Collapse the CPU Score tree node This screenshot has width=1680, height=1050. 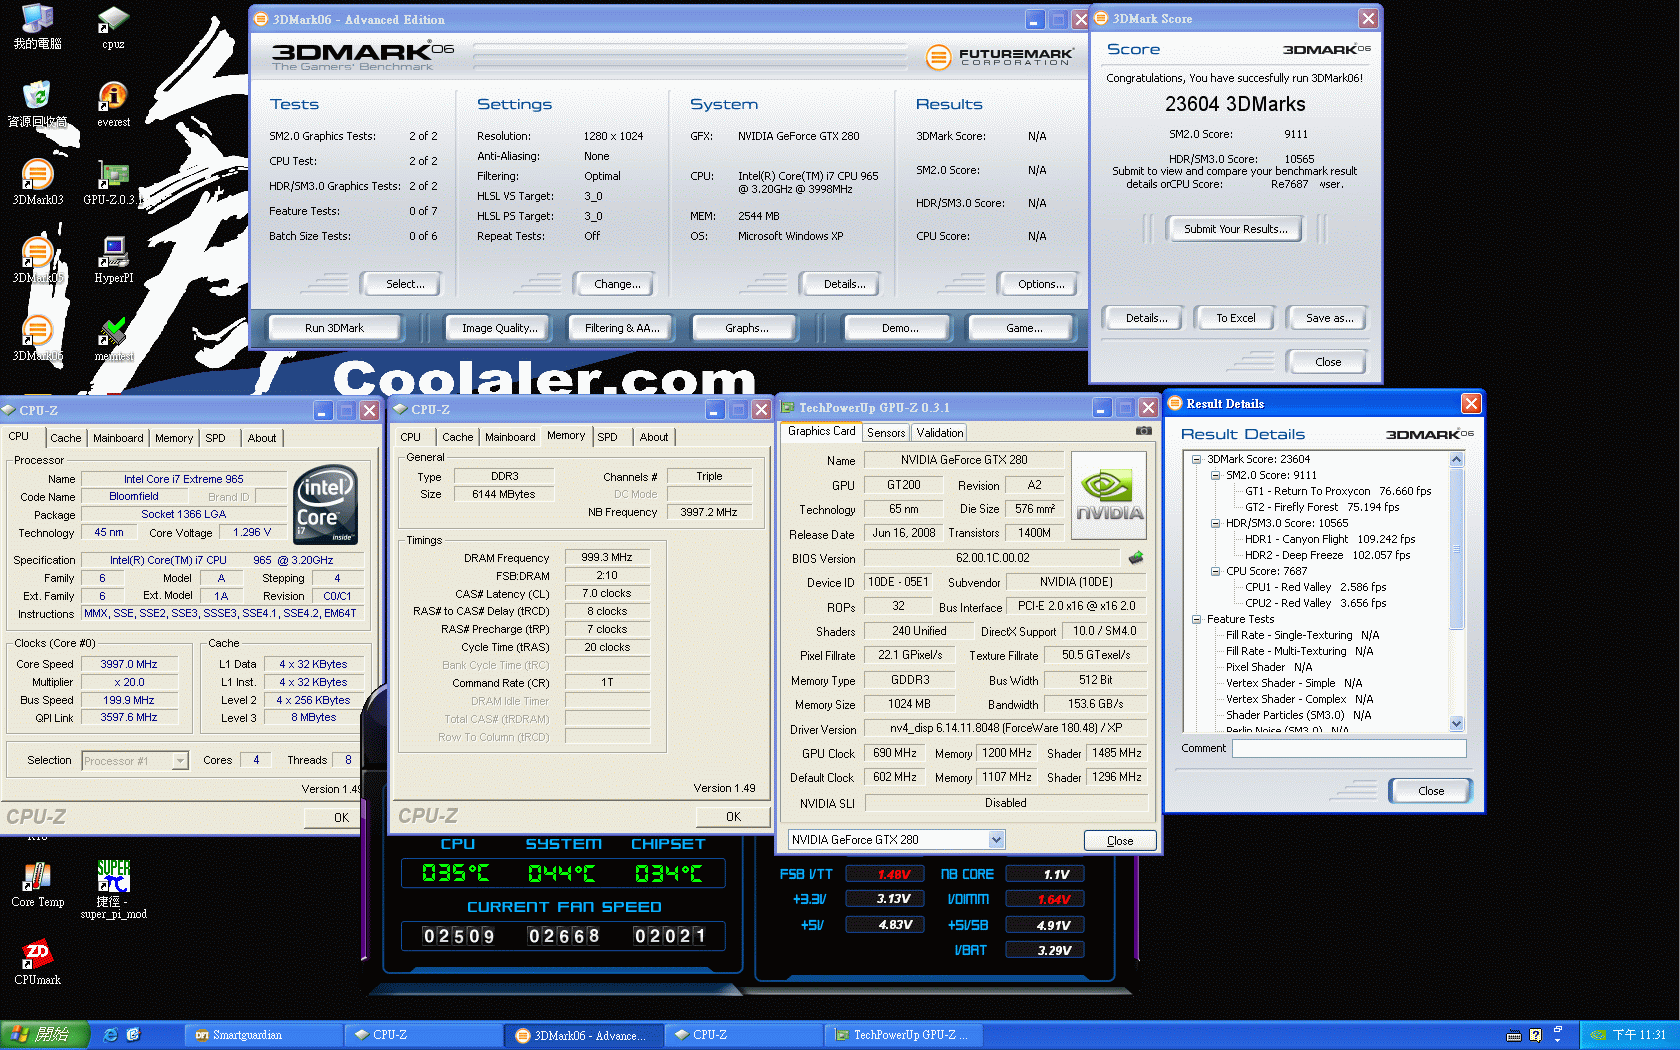coord(1215,571)
